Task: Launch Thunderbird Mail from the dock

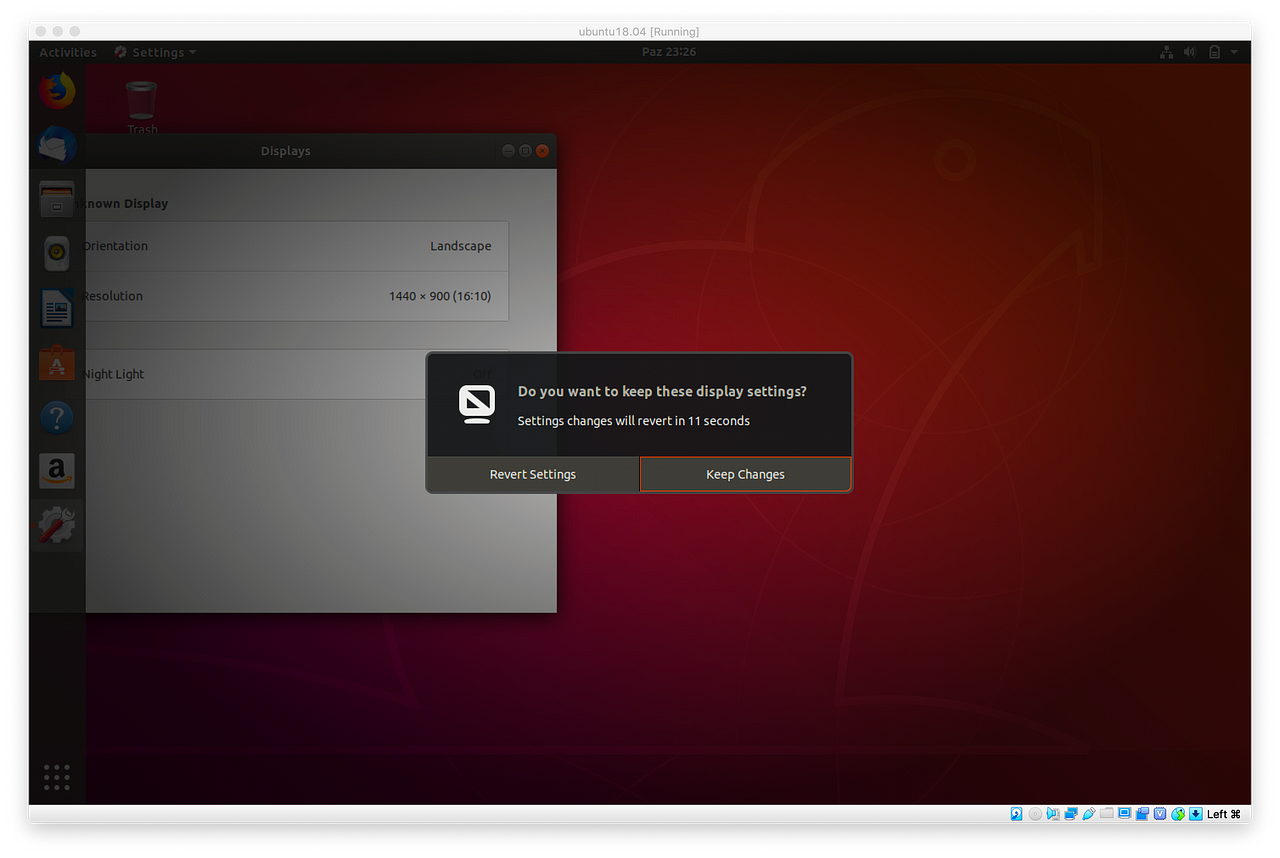Action: click(57, 145)
